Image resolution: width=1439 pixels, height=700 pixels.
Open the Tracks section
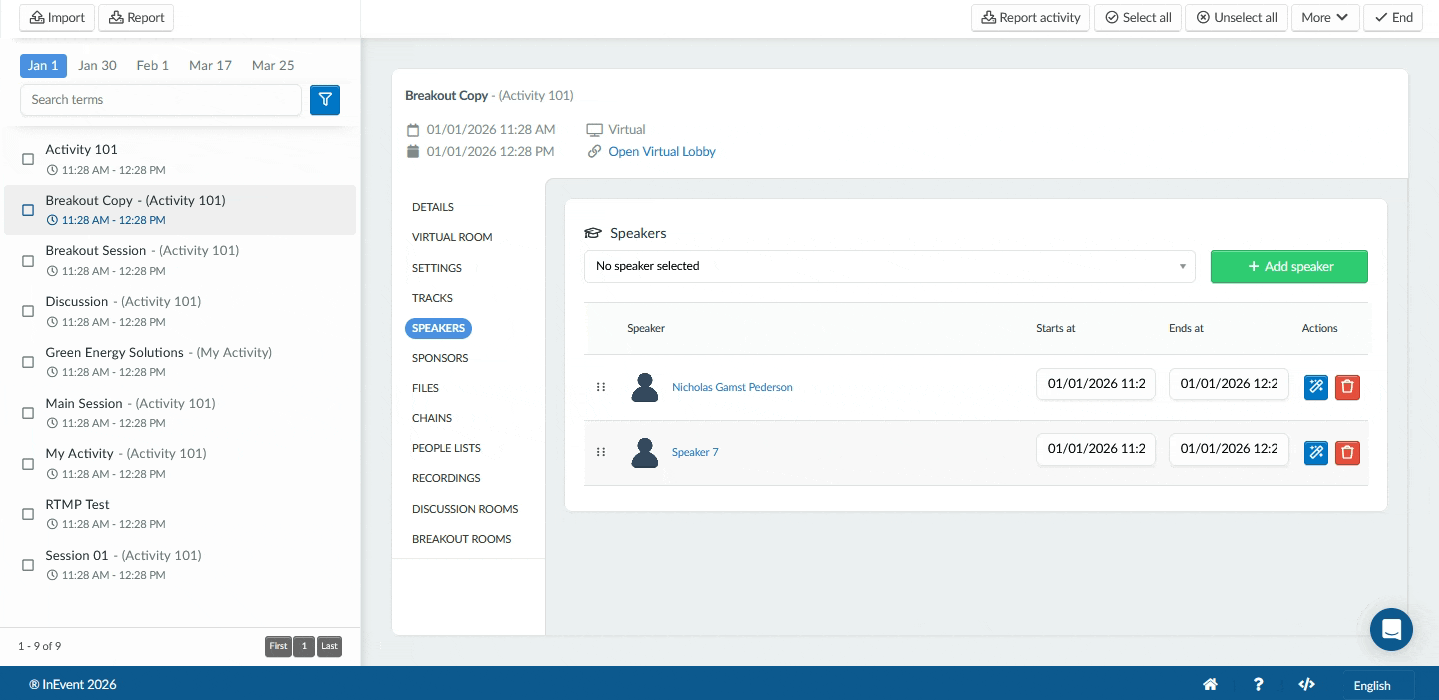click(432, 298)
